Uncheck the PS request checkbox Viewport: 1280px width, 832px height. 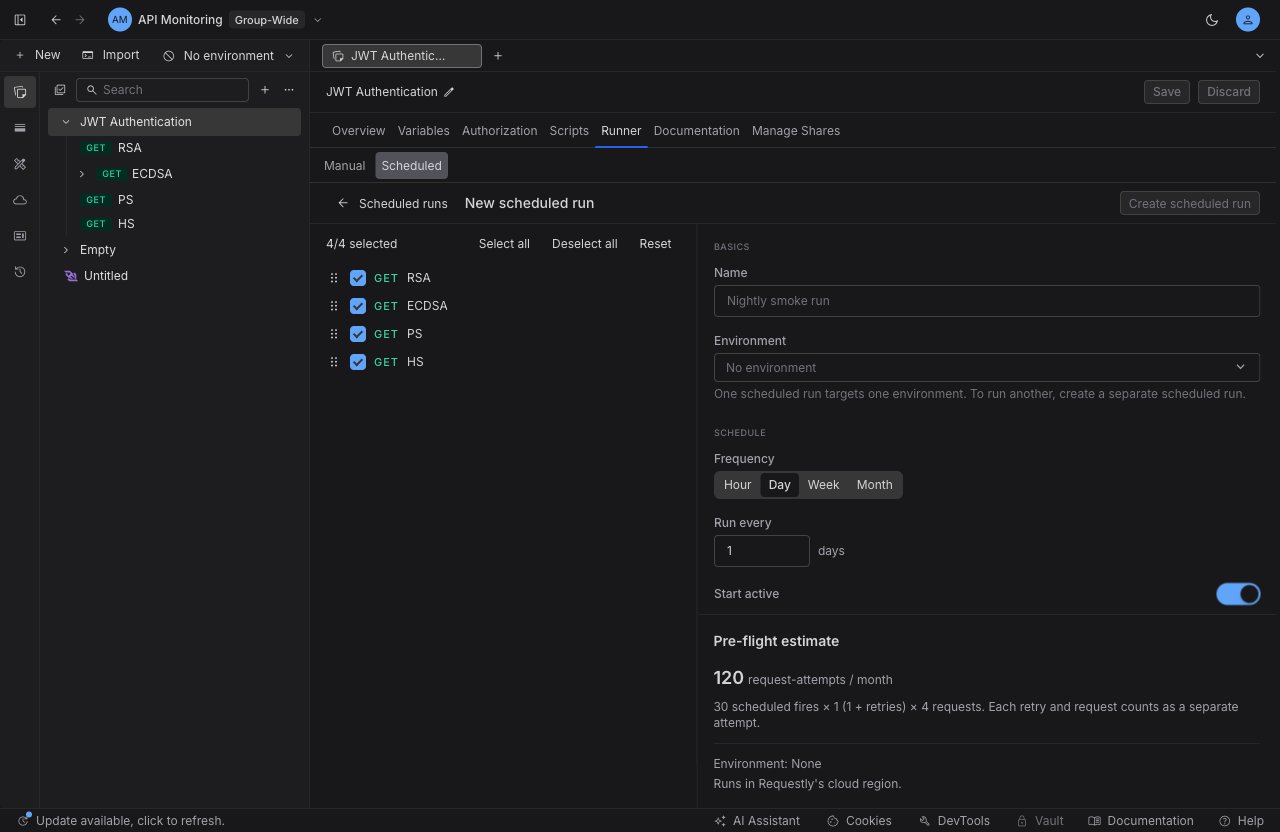point(358,334)
